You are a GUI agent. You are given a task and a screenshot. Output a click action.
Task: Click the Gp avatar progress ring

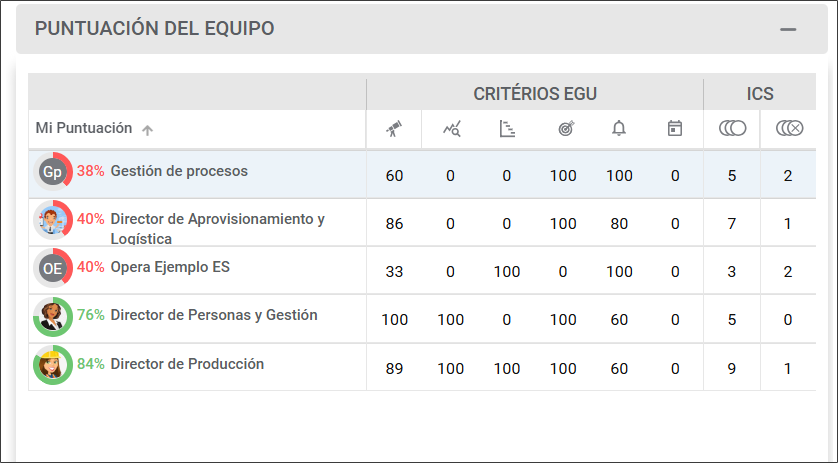point(52,172)
